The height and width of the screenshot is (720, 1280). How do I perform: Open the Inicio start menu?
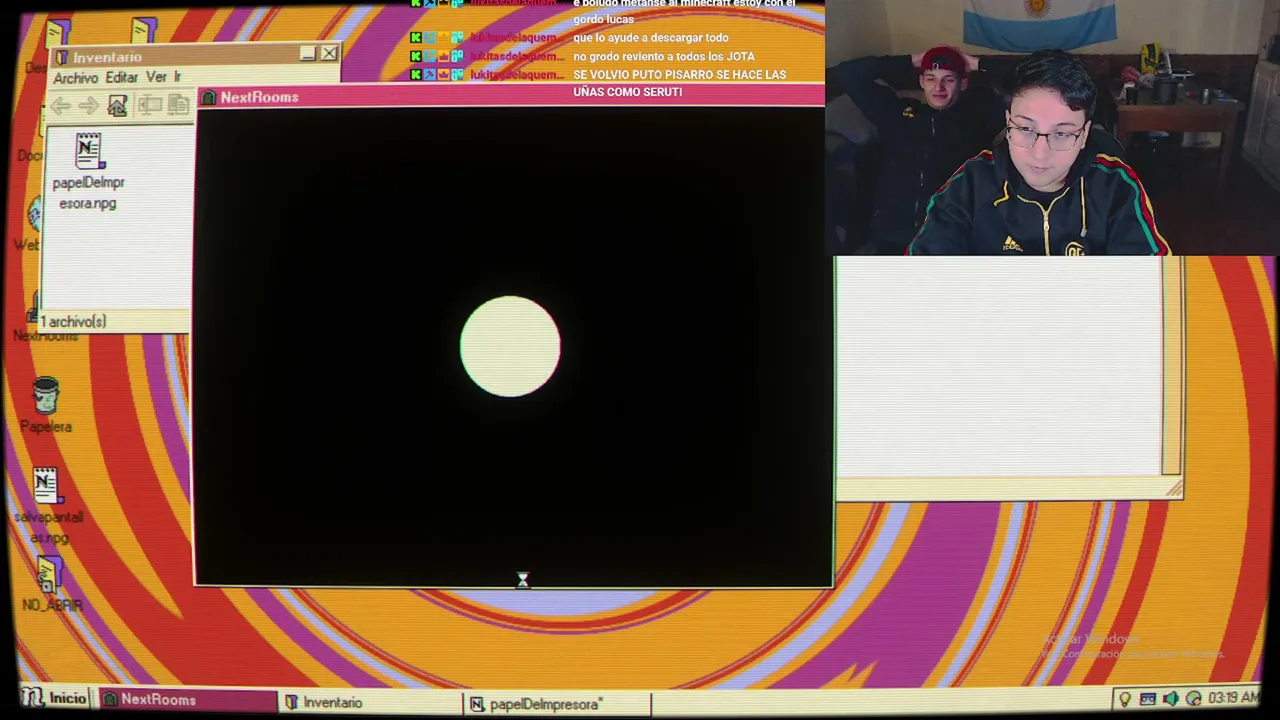[56, 698]
